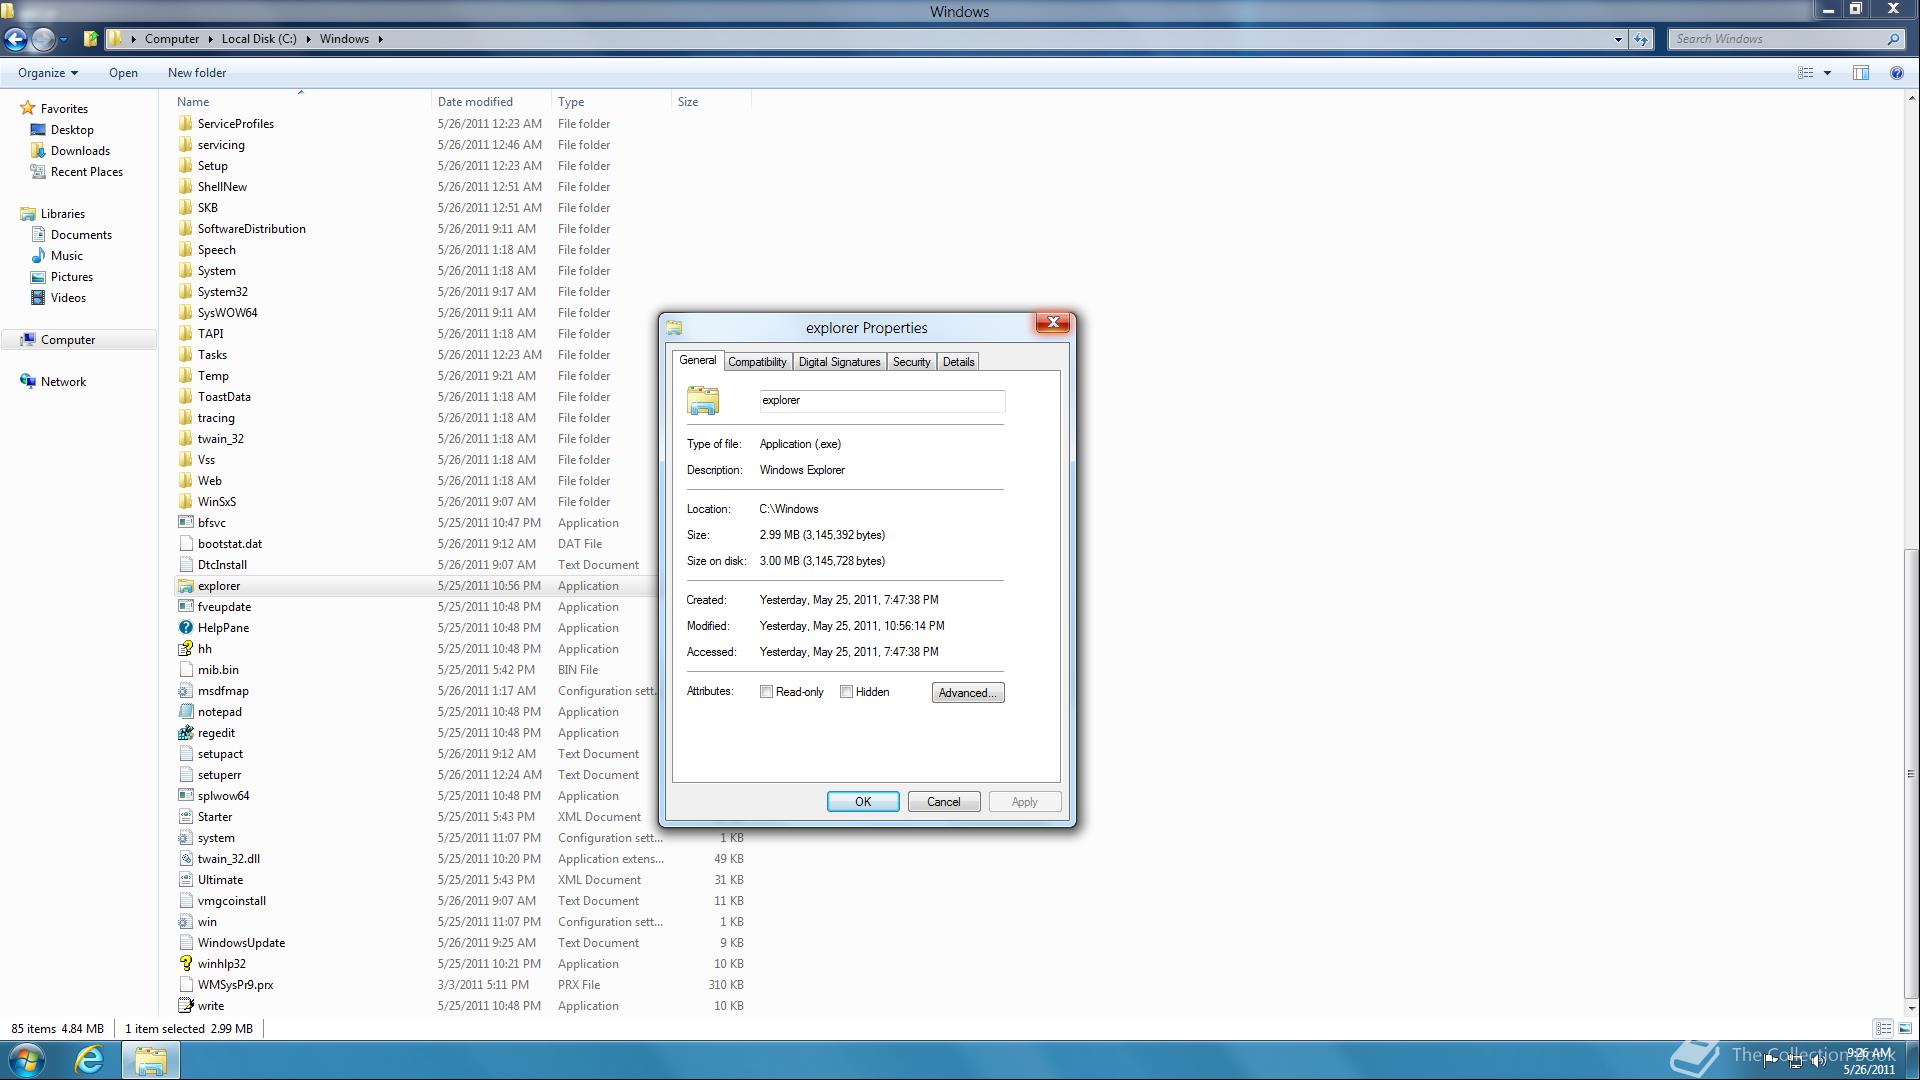Screen dimensions: 1920x1080
Task: Click Local Disk (C:) in breadcrumb
Action: click(259, 39)
